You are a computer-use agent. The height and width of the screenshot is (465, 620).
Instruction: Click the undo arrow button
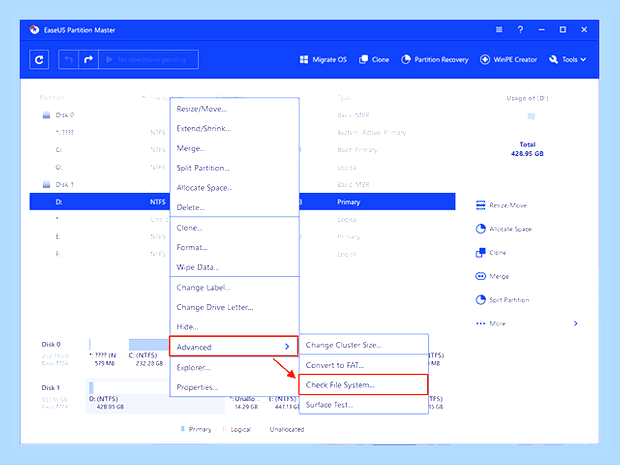click(x=68, y=60)
